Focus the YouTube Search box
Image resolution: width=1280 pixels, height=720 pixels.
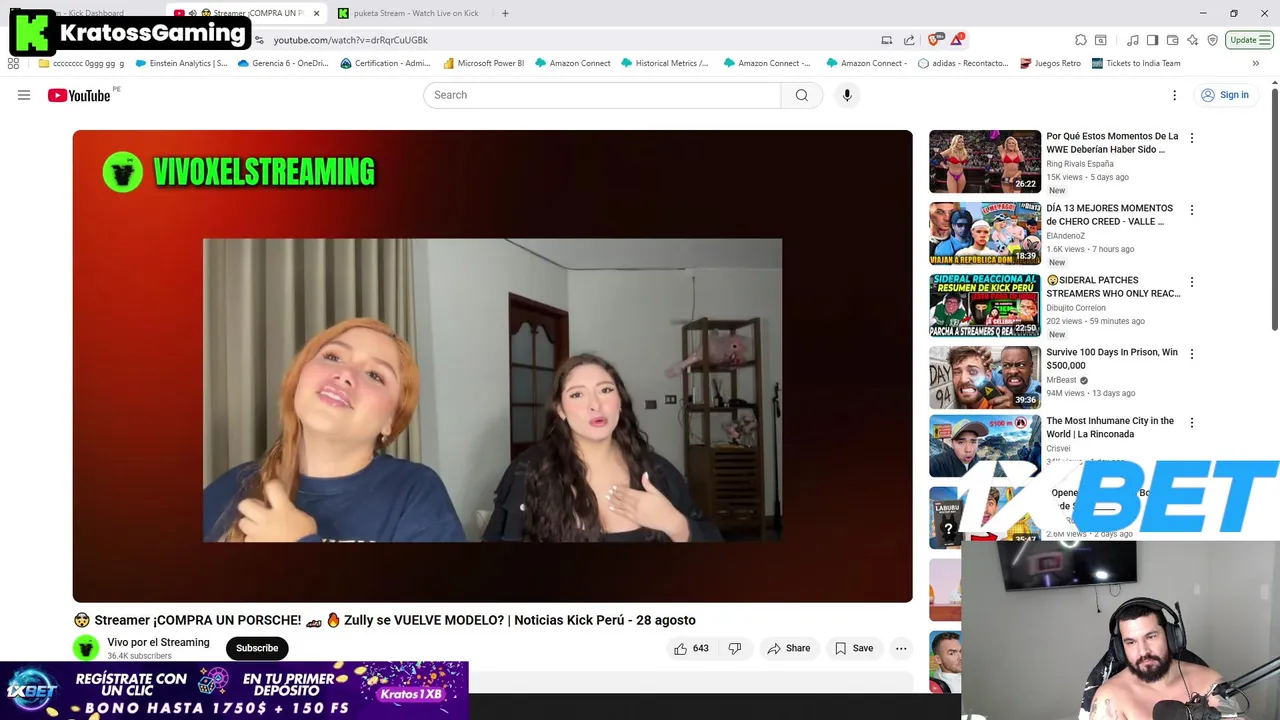[602, 95]
